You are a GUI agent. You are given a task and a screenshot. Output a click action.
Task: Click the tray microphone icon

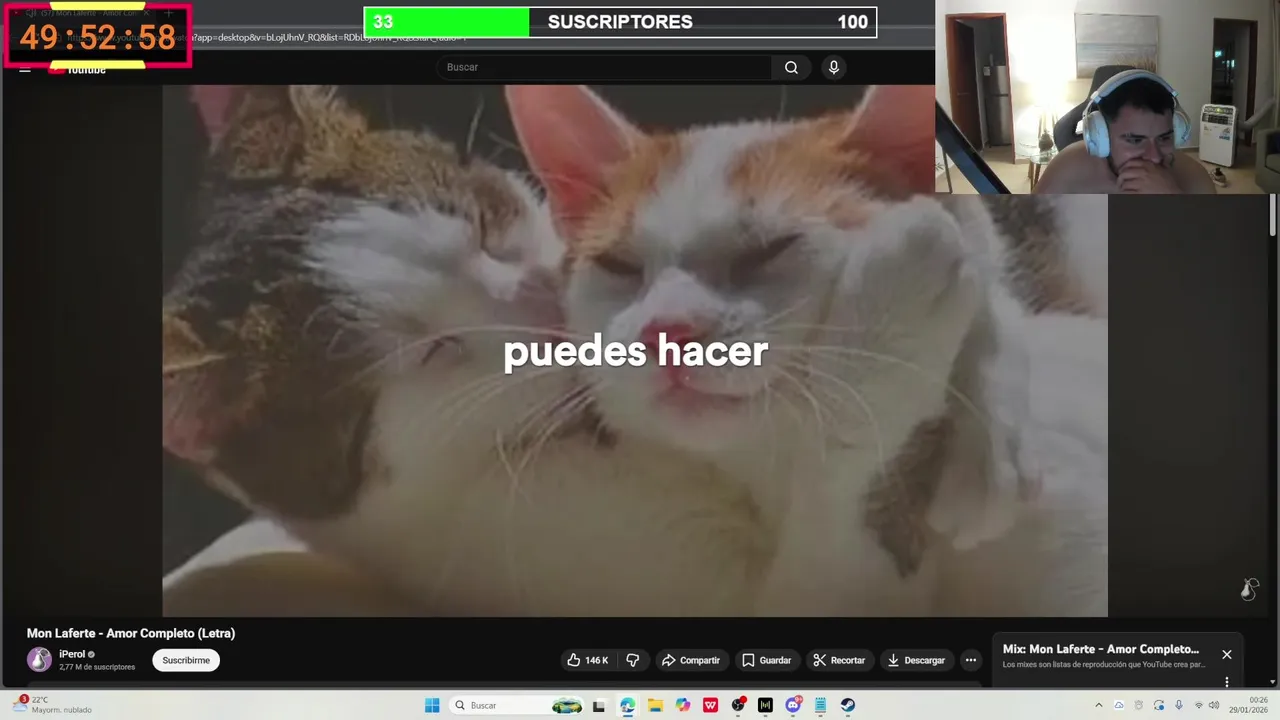click(x=1178, y=705)
